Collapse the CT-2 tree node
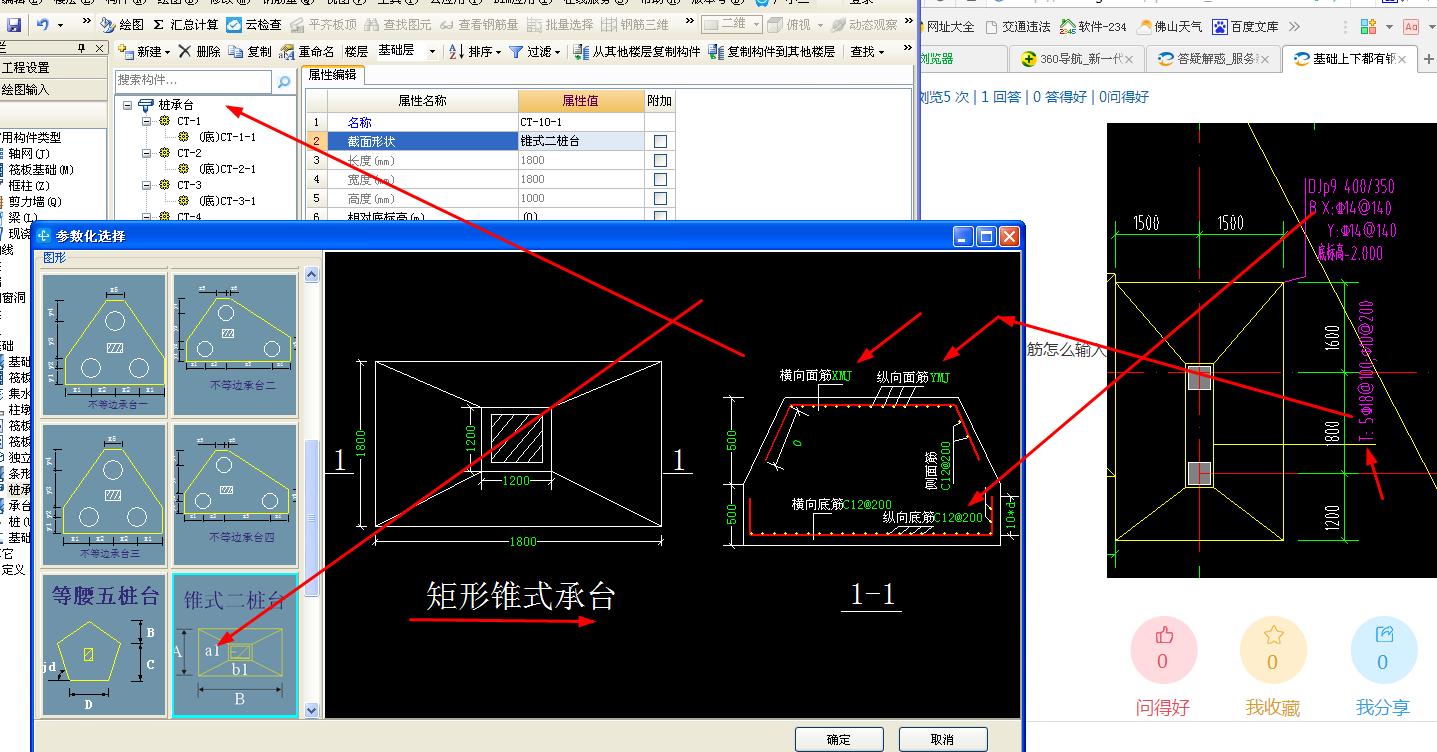 146,153
